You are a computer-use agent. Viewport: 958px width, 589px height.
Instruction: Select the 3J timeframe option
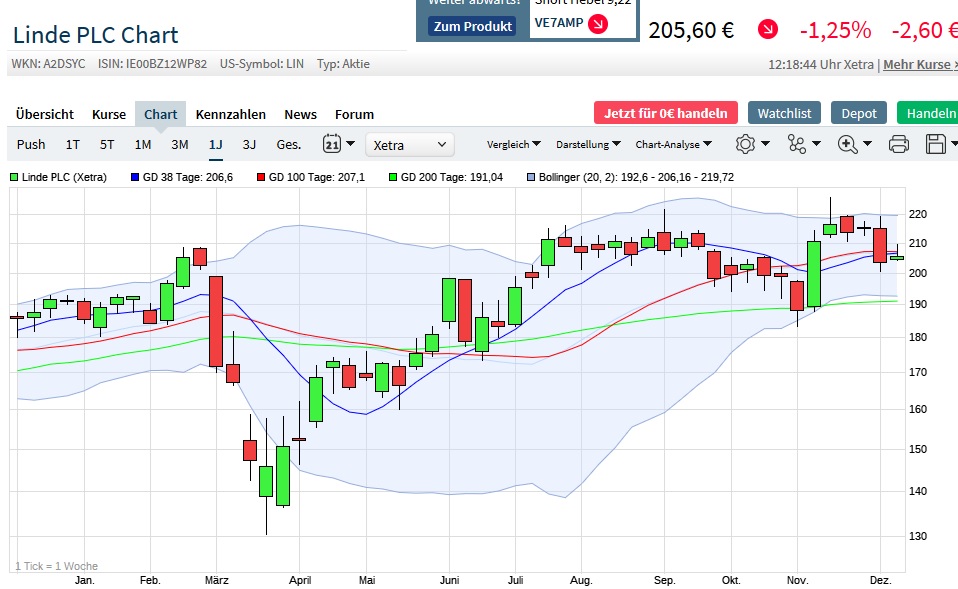pos(248,144)
